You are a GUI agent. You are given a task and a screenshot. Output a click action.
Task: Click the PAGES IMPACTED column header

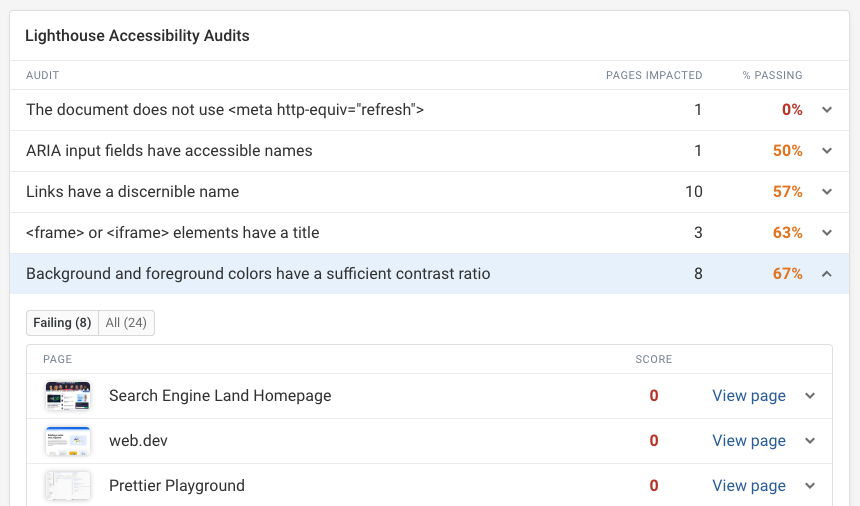(654, 76)
